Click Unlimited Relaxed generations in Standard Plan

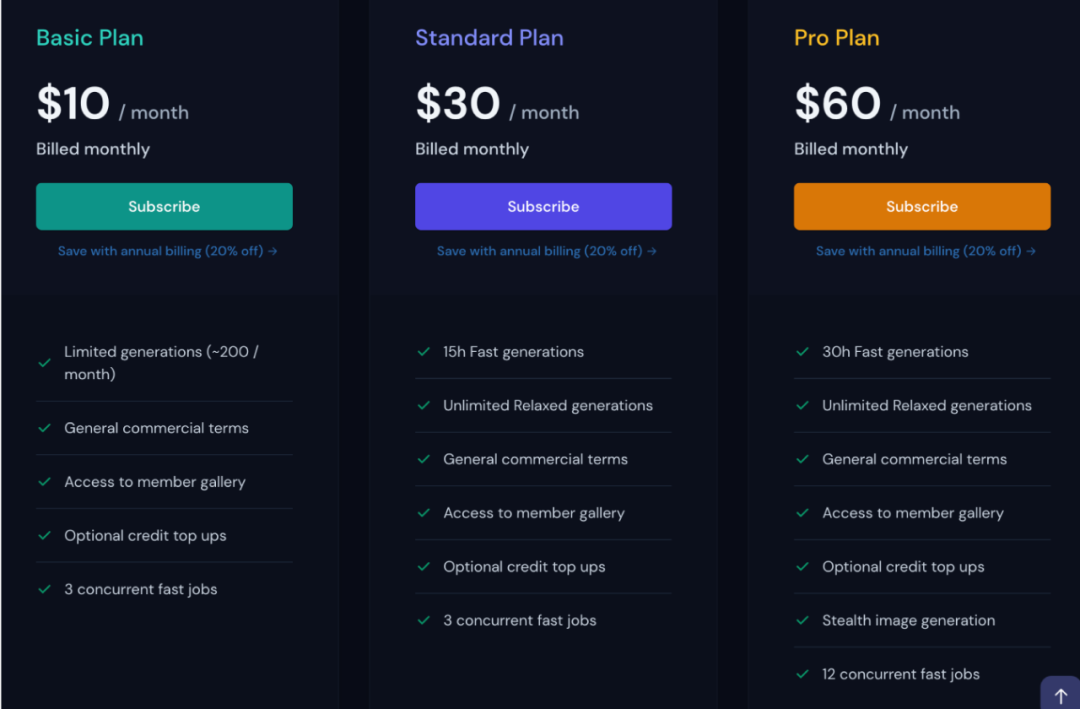pyautogui.click(x=548, y=406)
